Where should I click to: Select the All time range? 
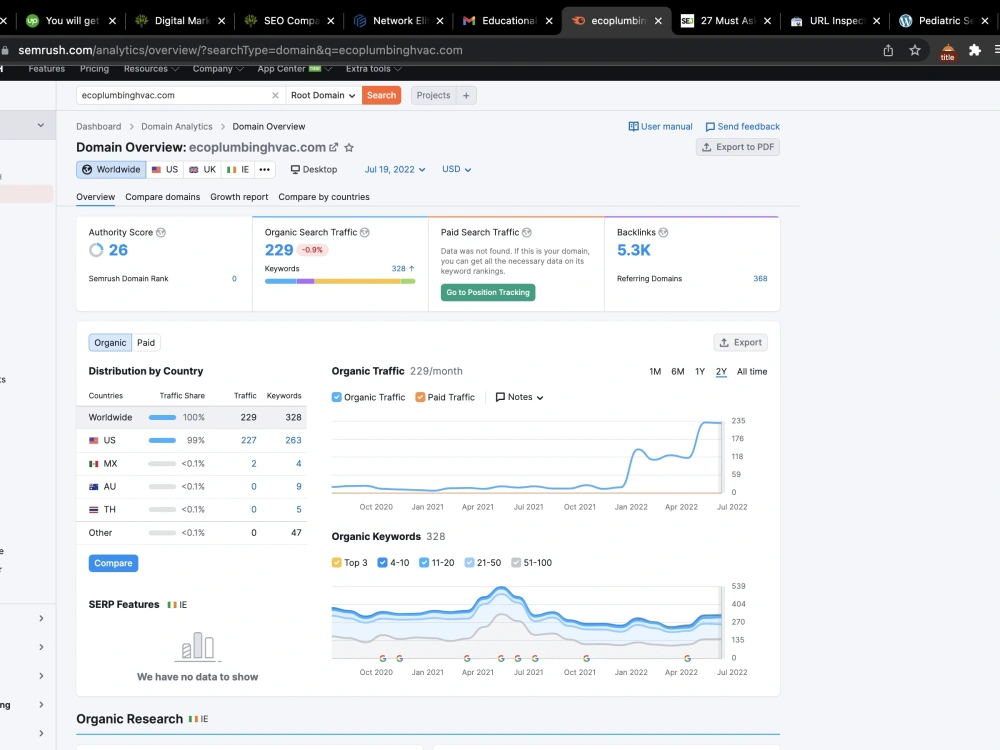click(752, 371)
